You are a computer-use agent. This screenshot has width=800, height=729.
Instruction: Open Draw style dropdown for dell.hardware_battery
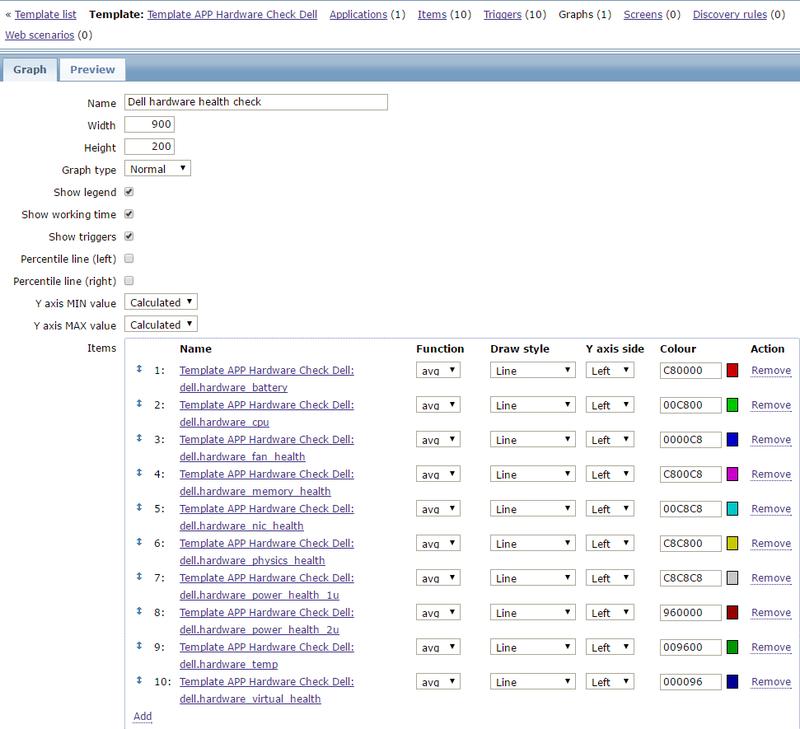click(x=533, y=371)
